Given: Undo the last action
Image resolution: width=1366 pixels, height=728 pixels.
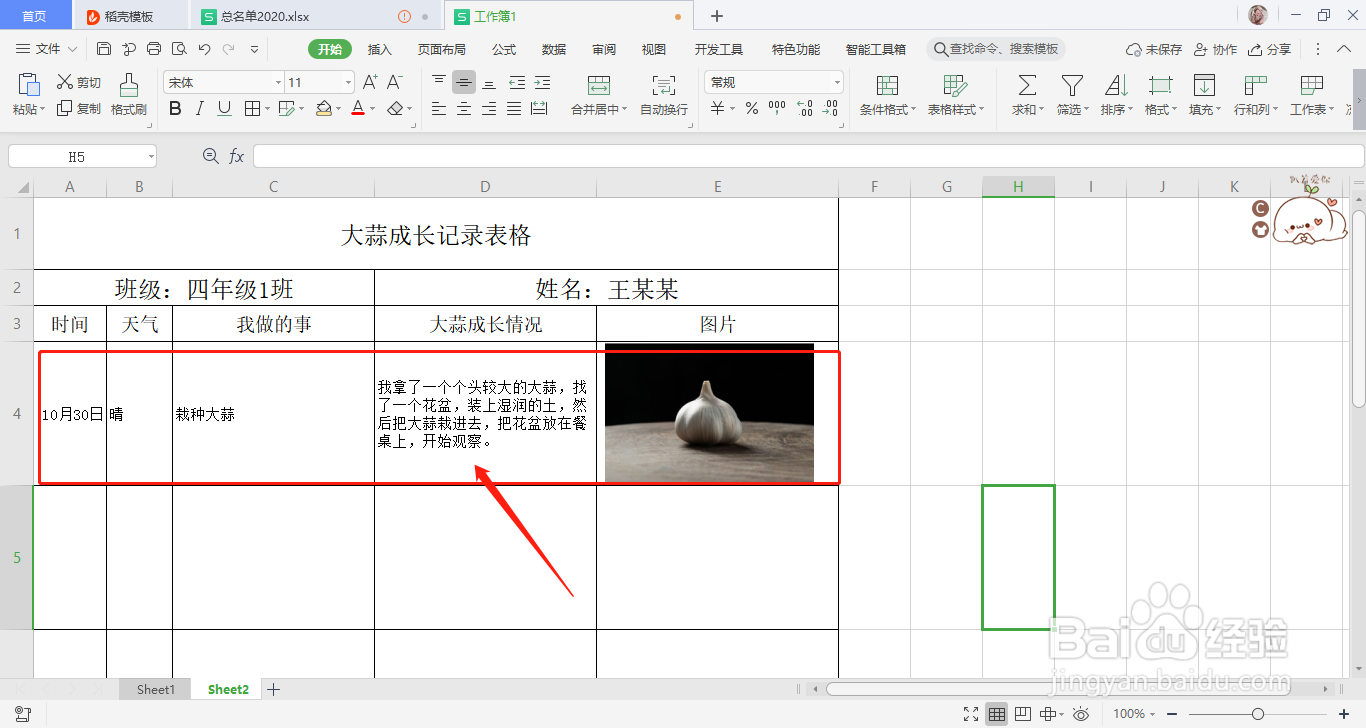Looking at the screenshot, I should (x=204, y=49).
